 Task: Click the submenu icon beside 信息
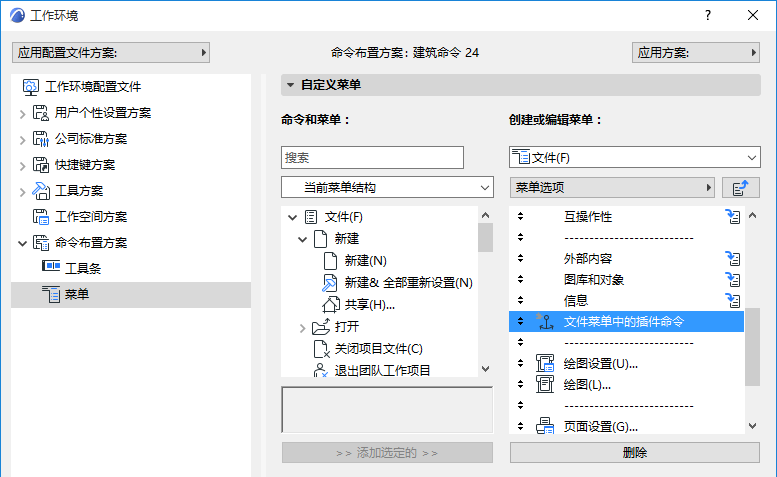[x=732, y=300]
